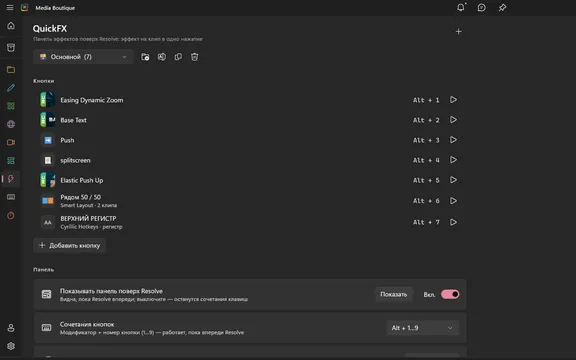
Task: Run the ВЕРХНИЙ РЕГИСТР action
Action: 453,222
